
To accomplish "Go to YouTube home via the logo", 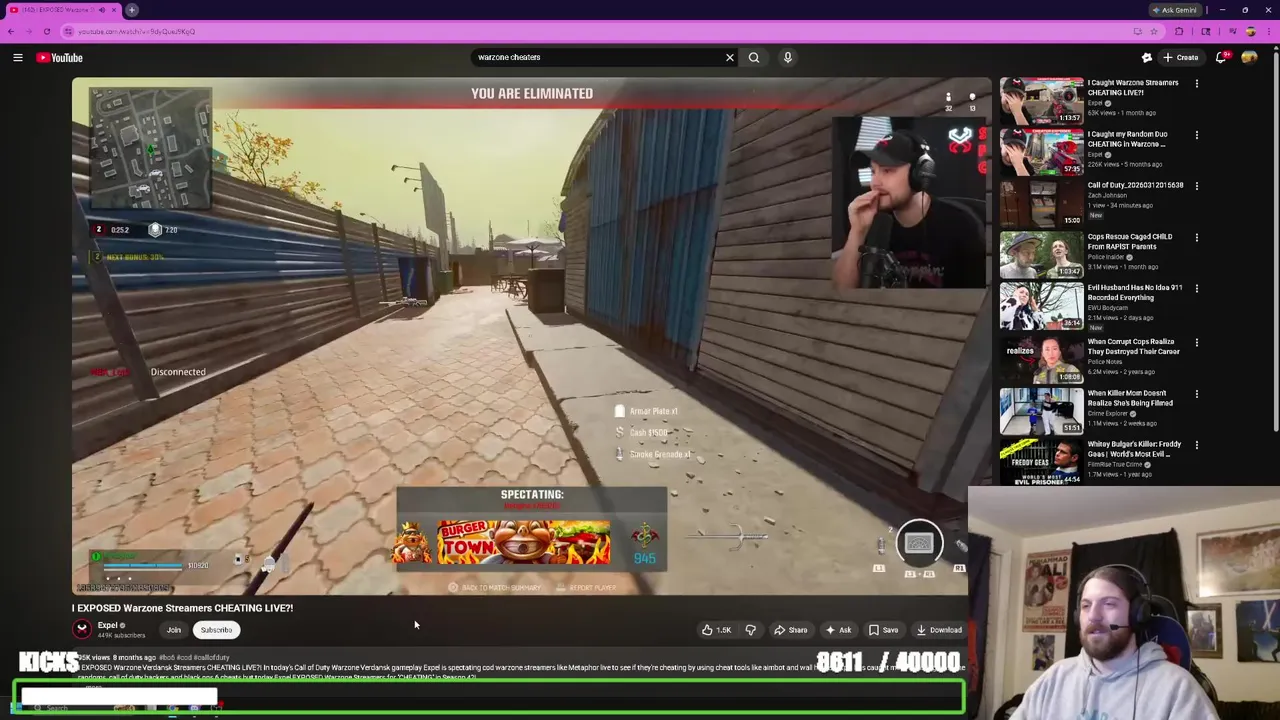I will point(60,58).
